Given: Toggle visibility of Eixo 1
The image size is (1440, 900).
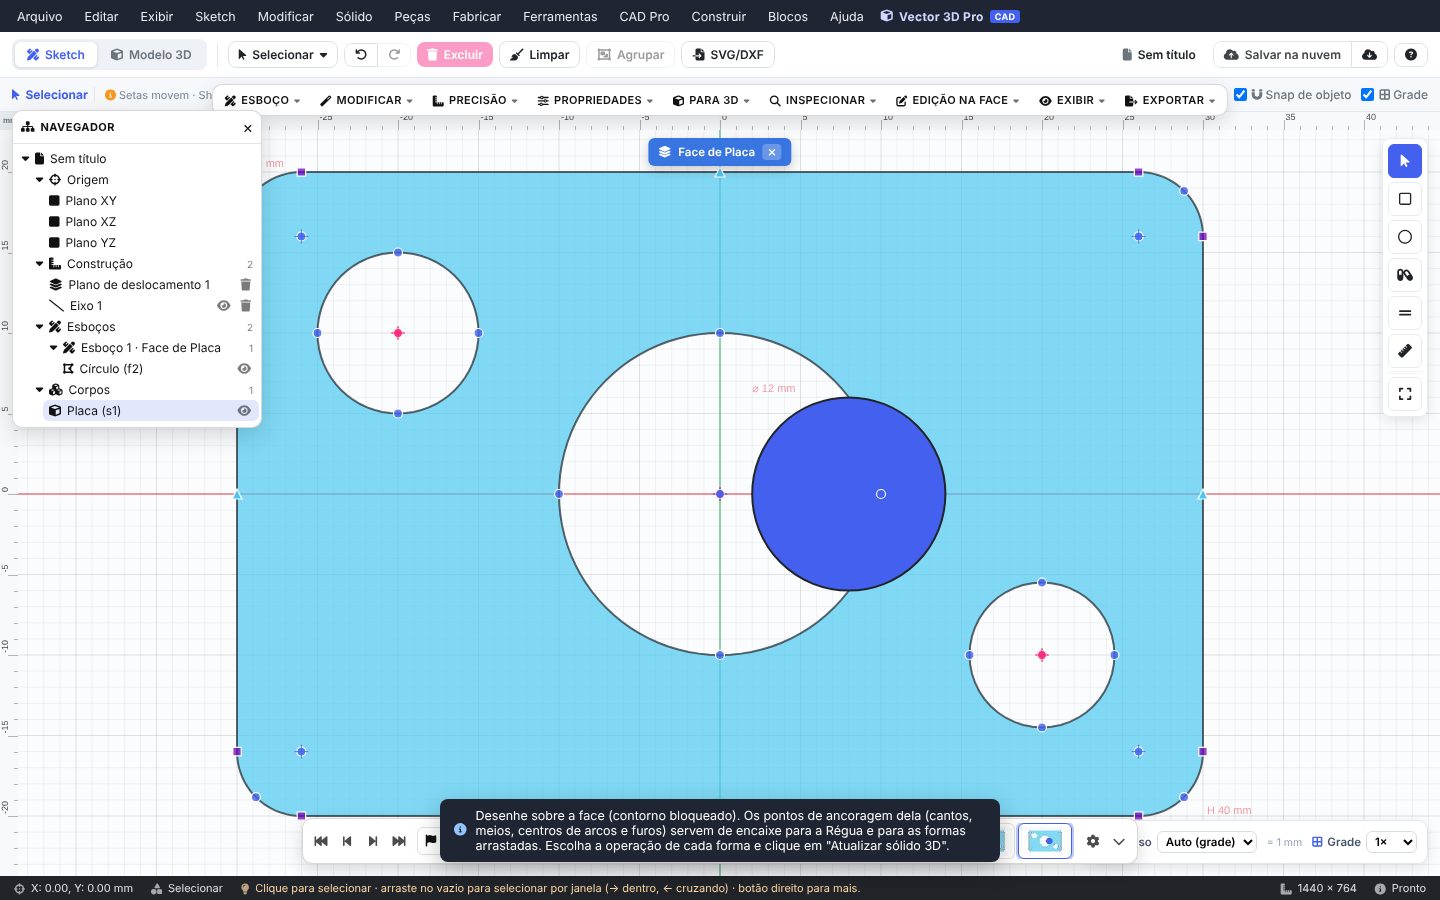Looking at the screenshot, I should pos(224,306).
